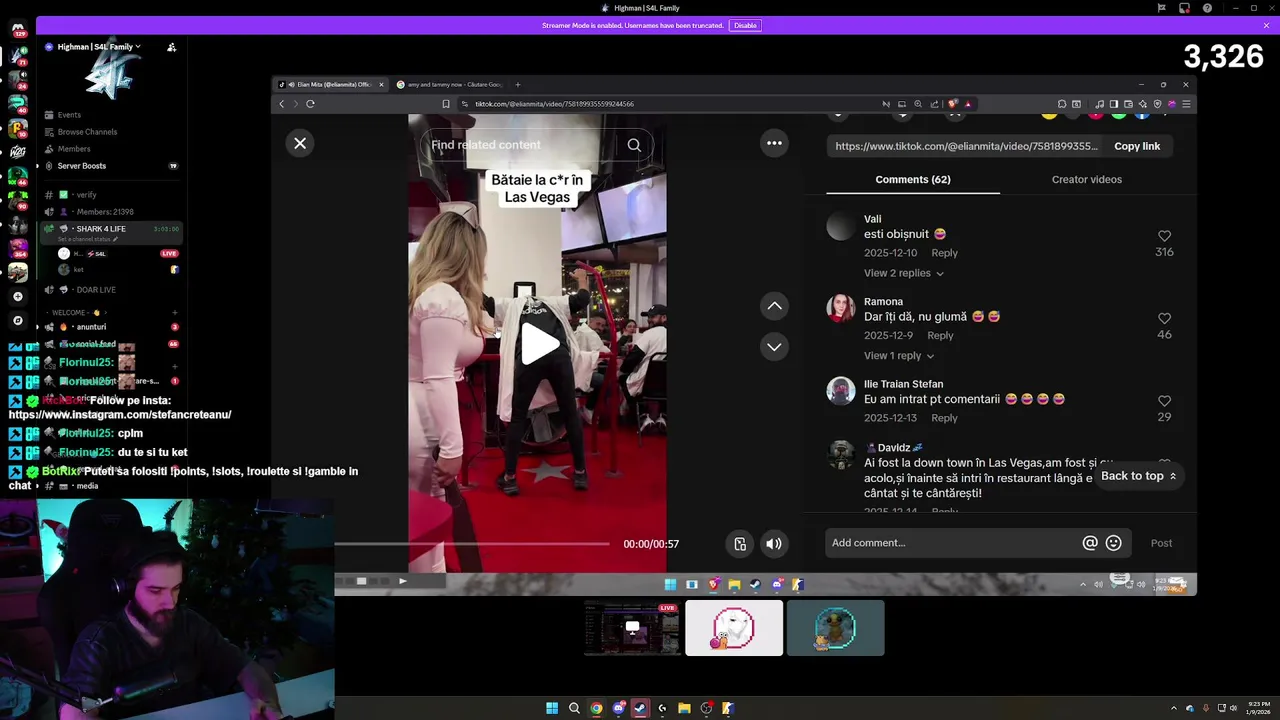Like Ramona's comment

click(1164, 318)
